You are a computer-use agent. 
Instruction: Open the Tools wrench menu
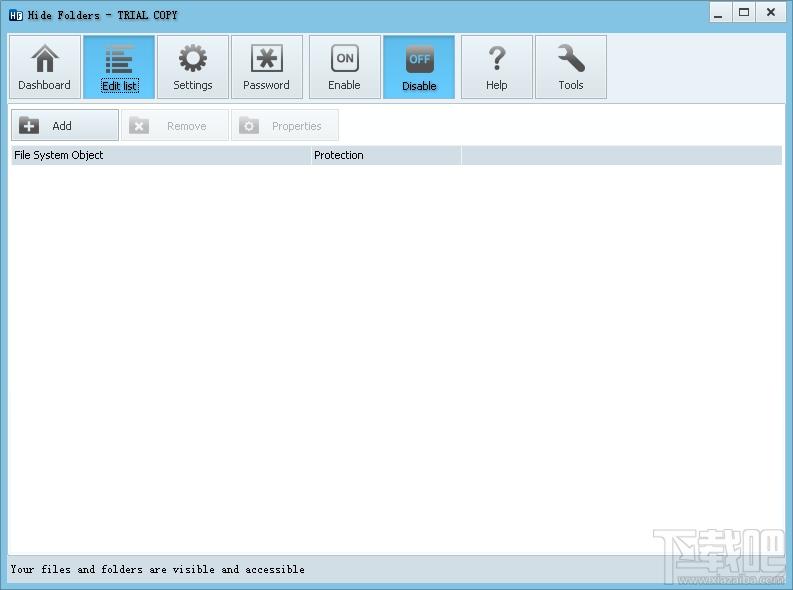(x=570, y=67)
